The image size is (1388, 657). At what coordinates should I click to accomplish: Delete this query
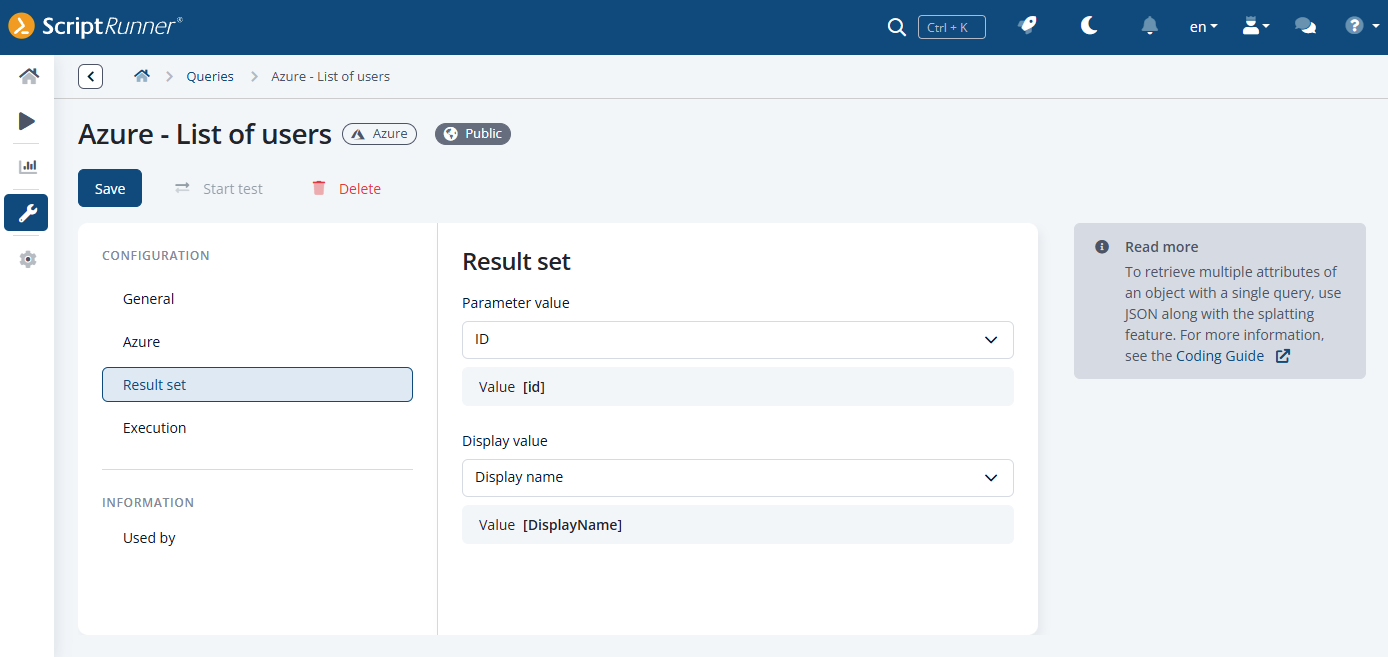346,188
